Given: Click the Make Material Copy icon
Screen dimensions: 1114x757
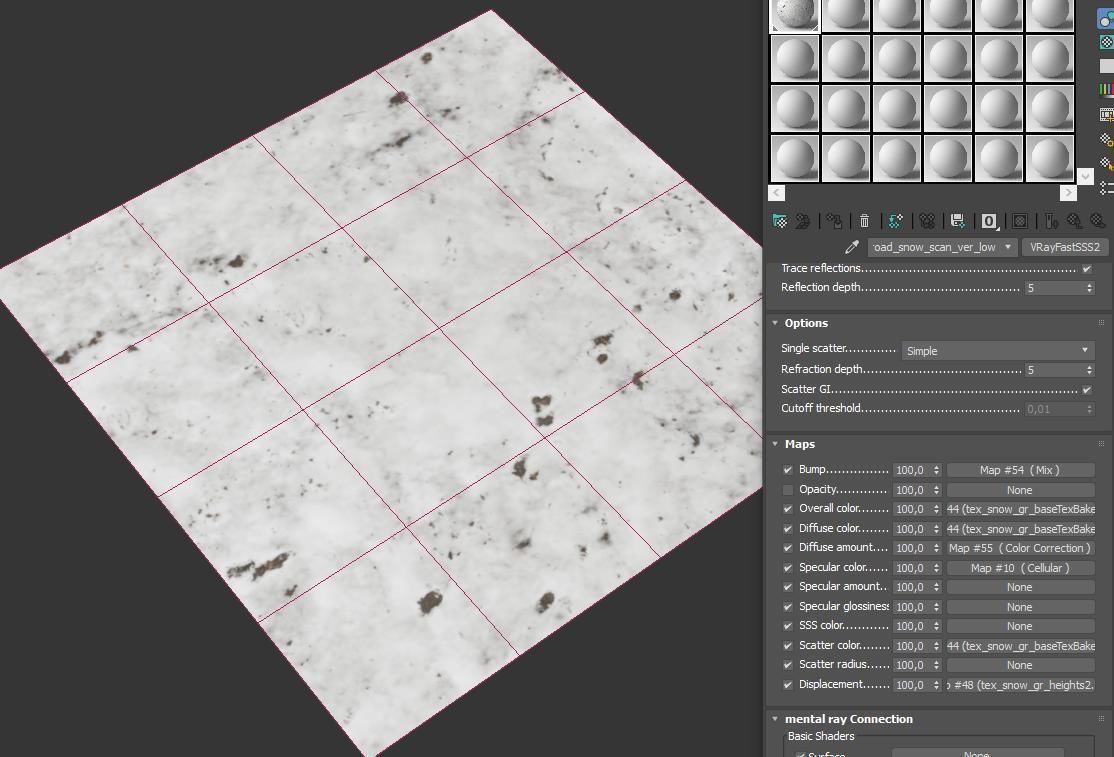Looking at the screenshot, I should 895,222.
